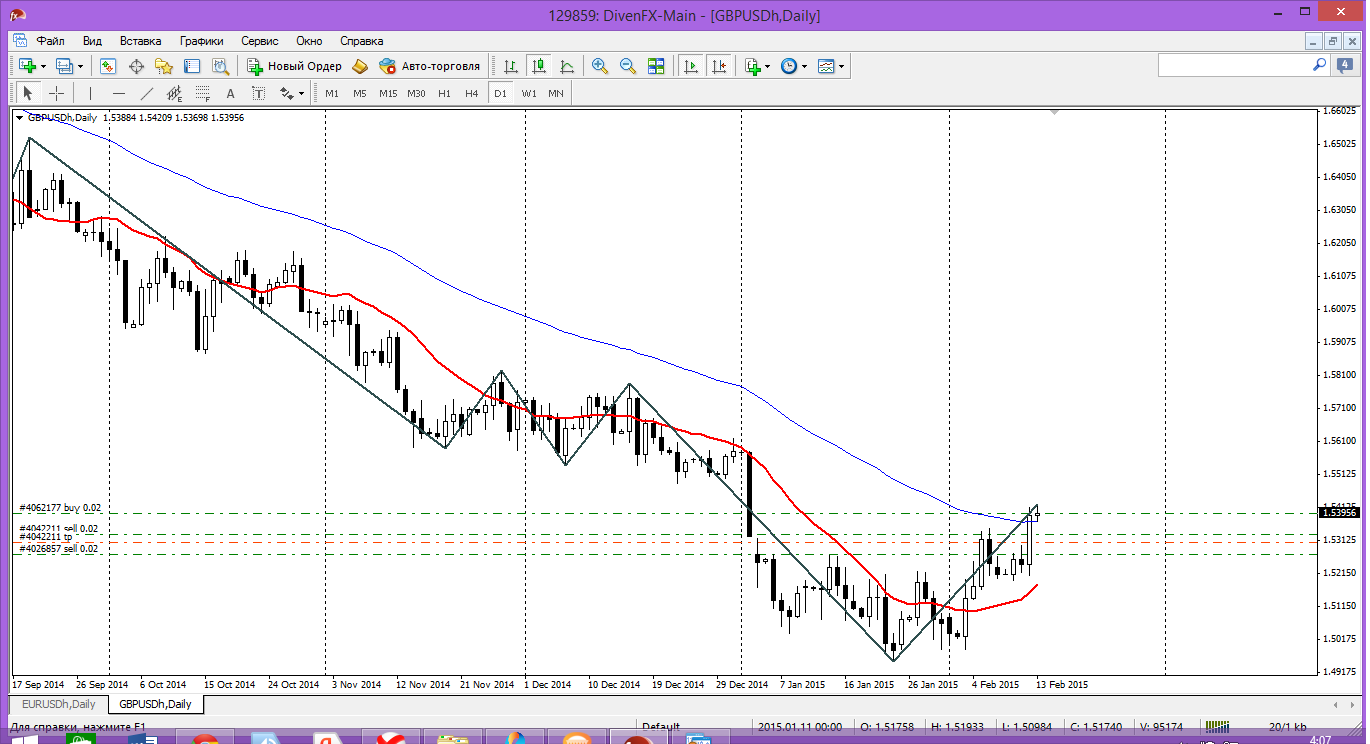Open the Сервис menu
1370x744 pixels.
260,41
